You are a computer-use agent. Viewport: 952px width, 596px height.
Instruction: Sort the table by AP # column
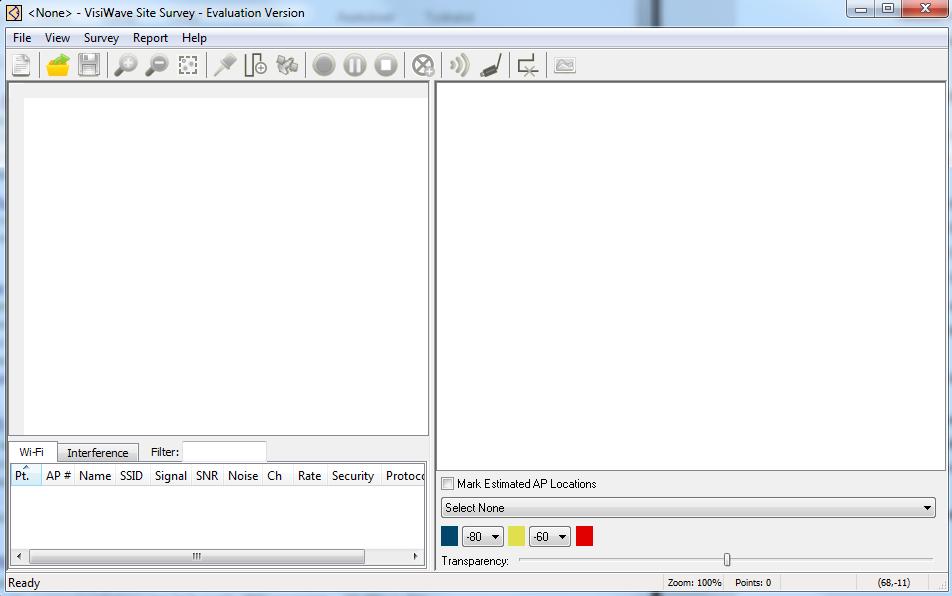(x=58, y=476)
